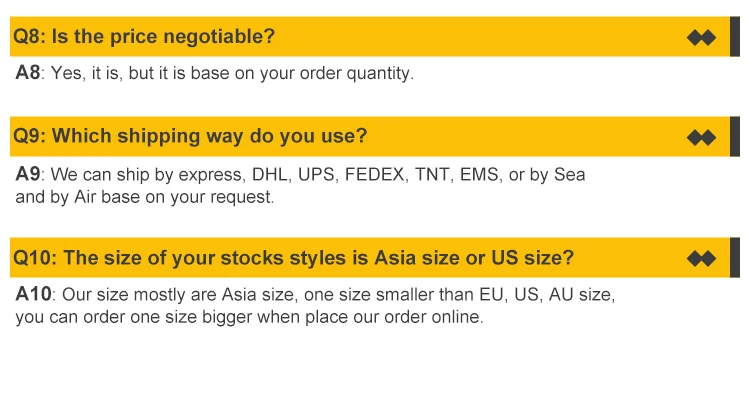Click the Q8 label in yellow header

coord(27,37)
